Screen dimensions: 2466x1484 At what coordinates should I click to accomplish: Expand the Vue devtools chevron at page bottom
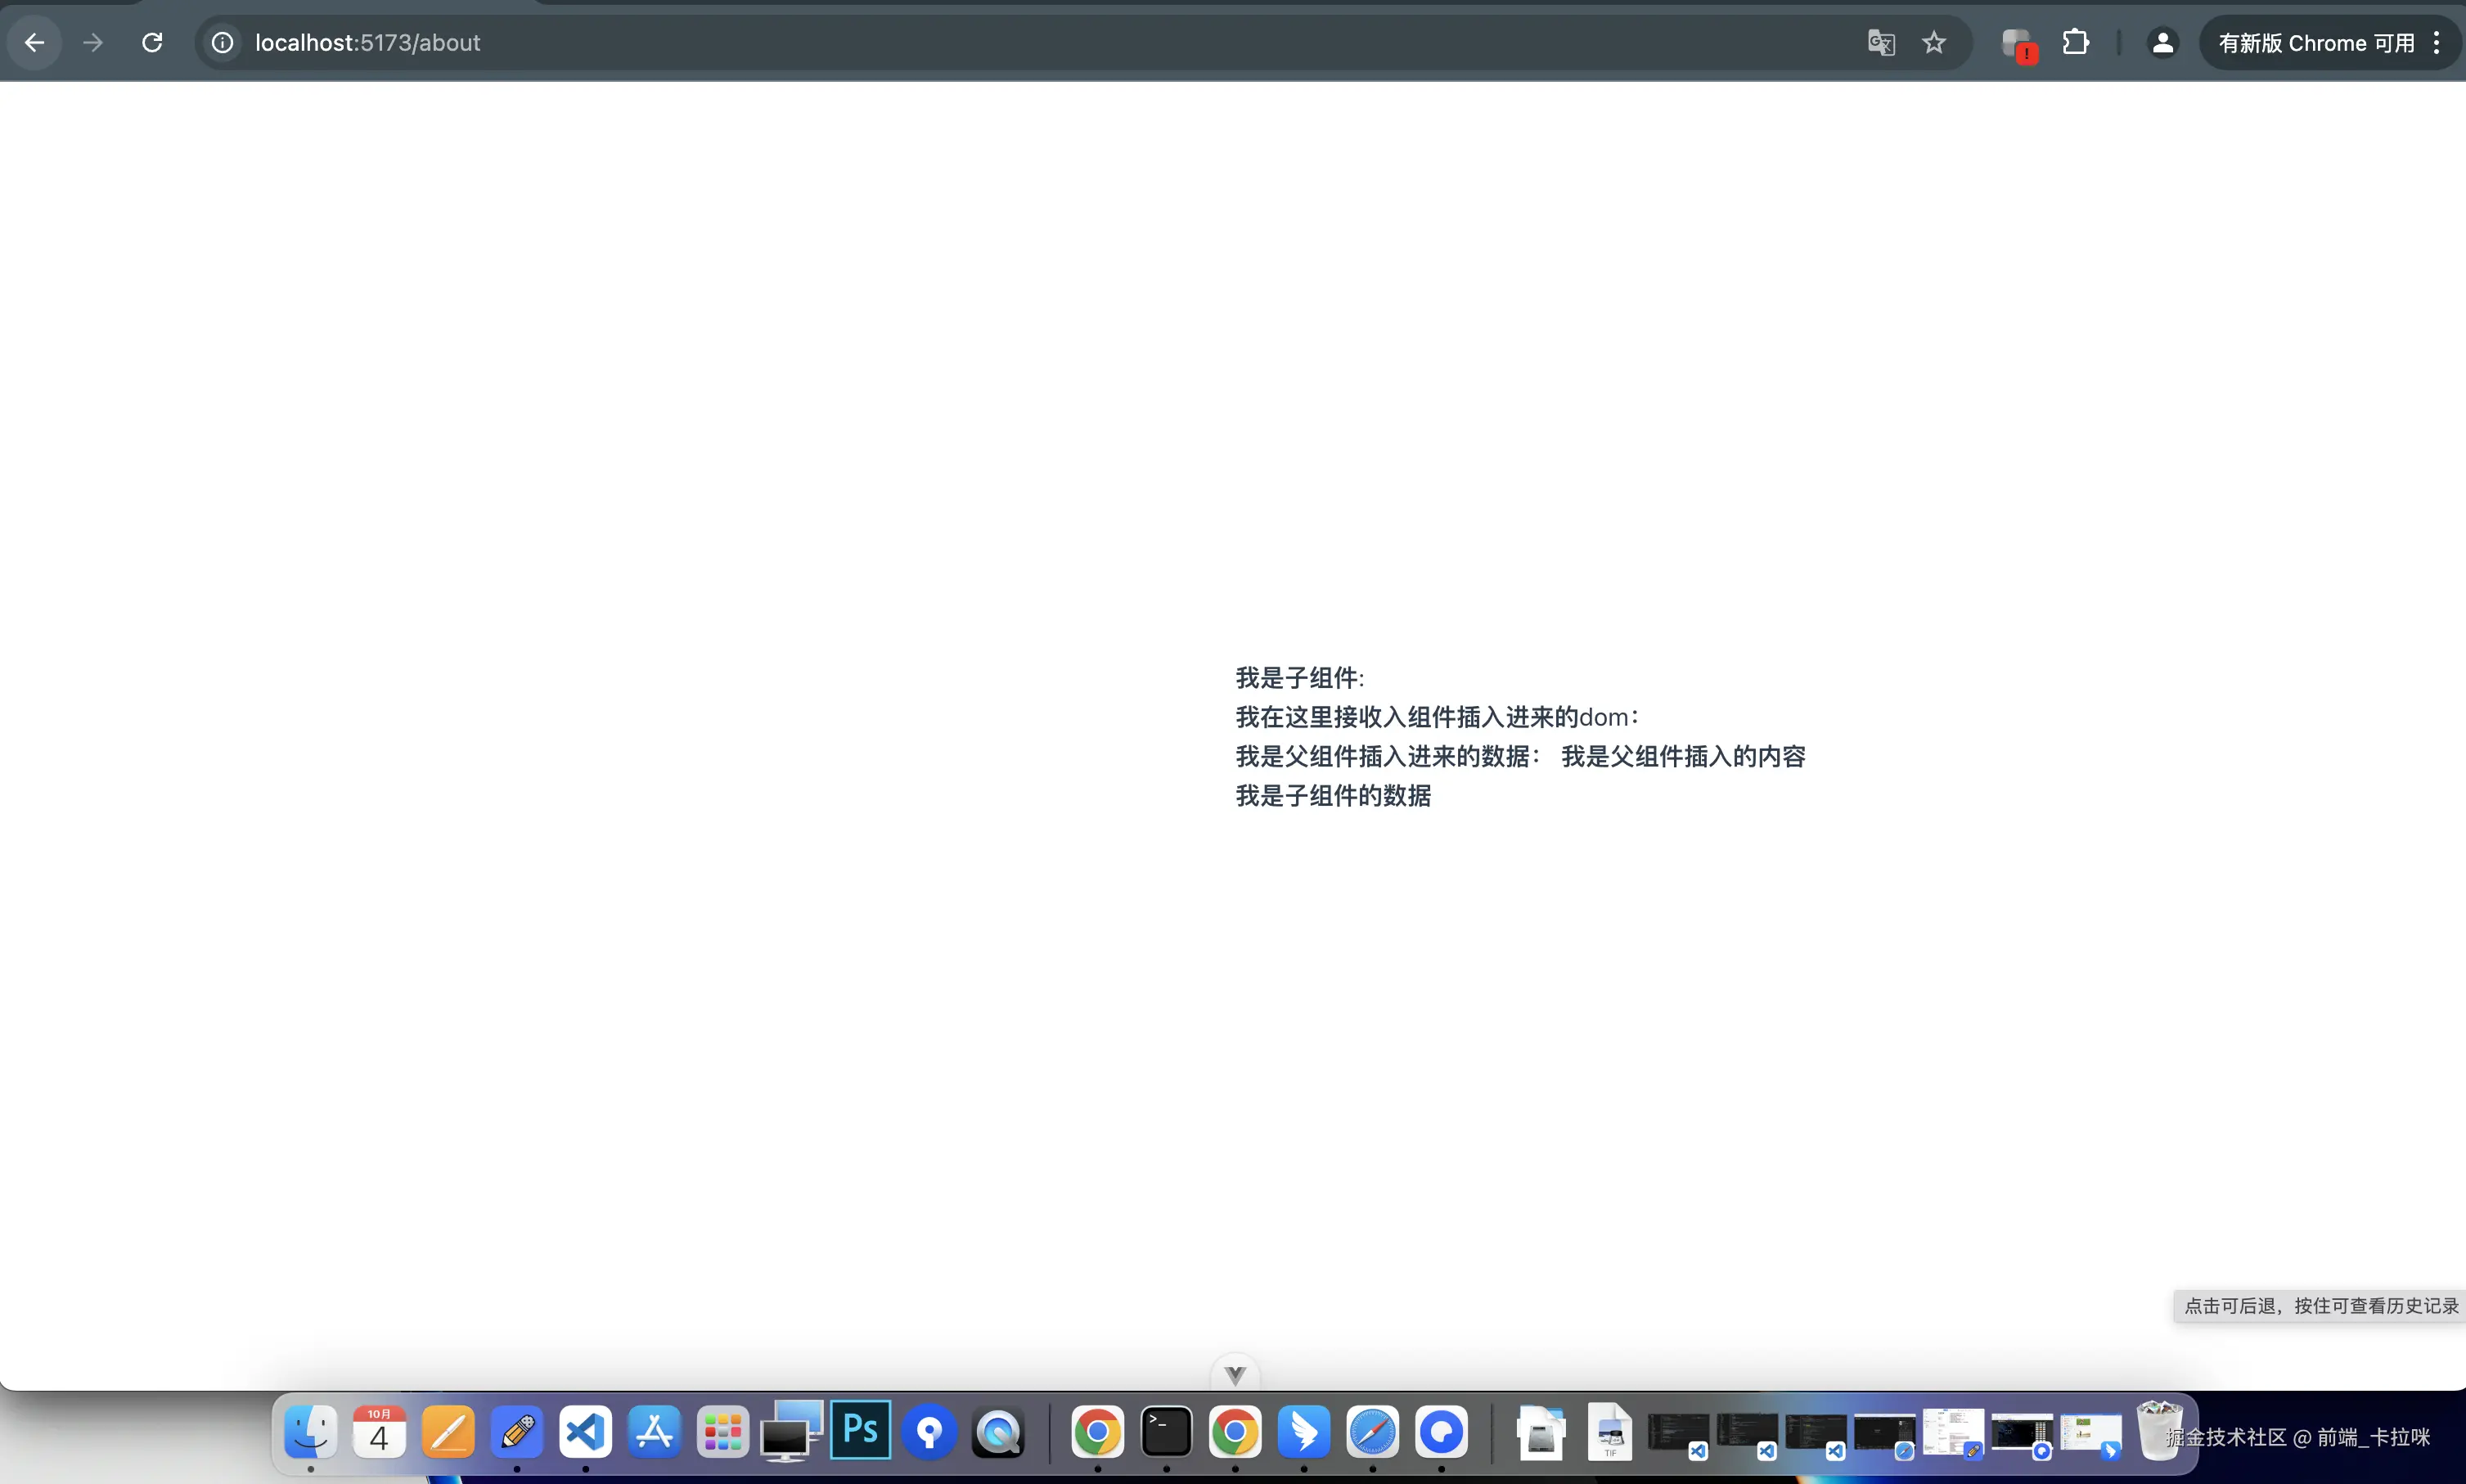(1235, 1375)
